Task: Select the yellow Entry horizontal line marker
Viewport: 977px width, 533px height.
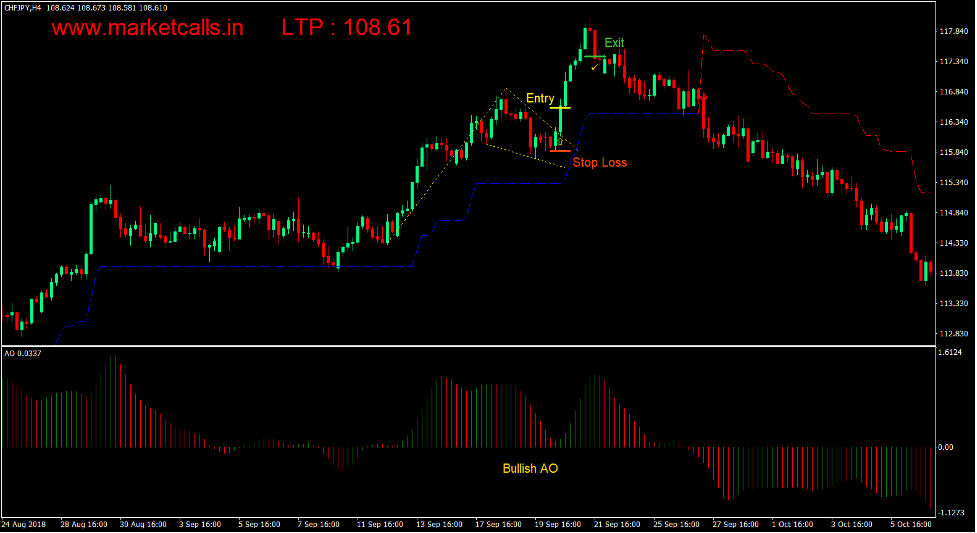Action: [x=560, y=107]
